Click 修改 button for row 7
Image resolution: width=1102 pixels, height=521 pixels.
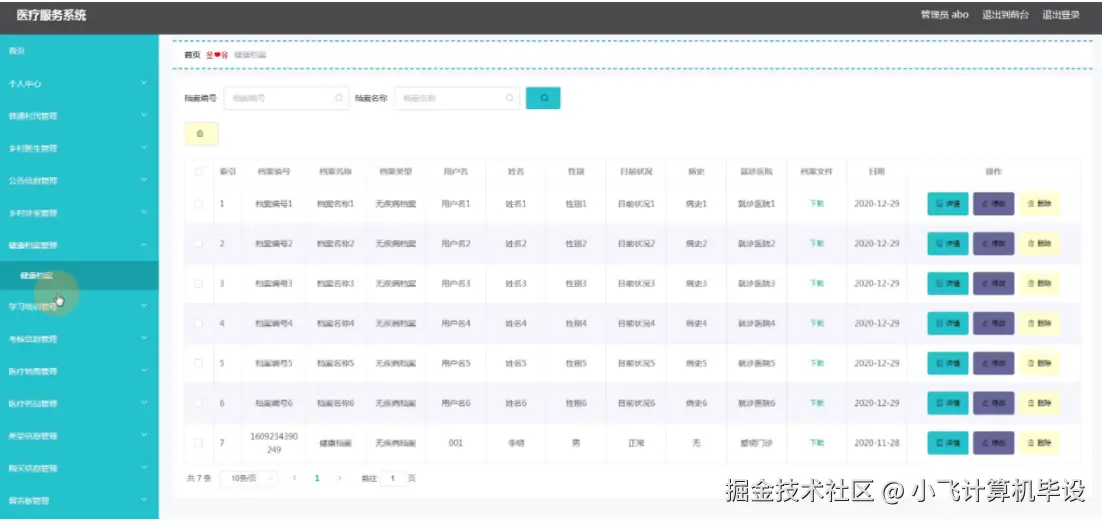click(993, 443)
